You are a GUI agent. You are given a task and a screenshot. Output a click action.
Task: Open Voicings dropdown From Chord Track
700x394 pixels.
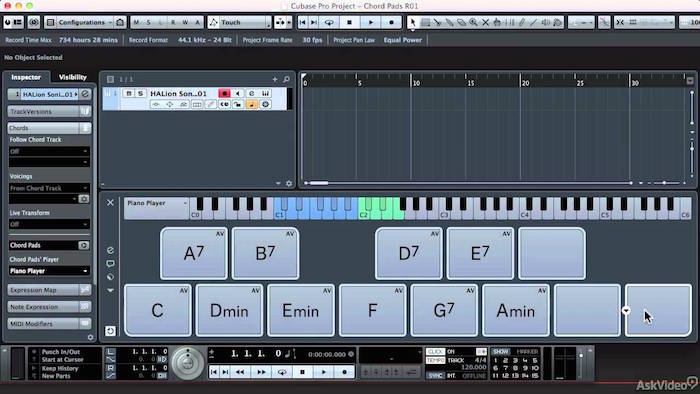(x=49, y=188)
